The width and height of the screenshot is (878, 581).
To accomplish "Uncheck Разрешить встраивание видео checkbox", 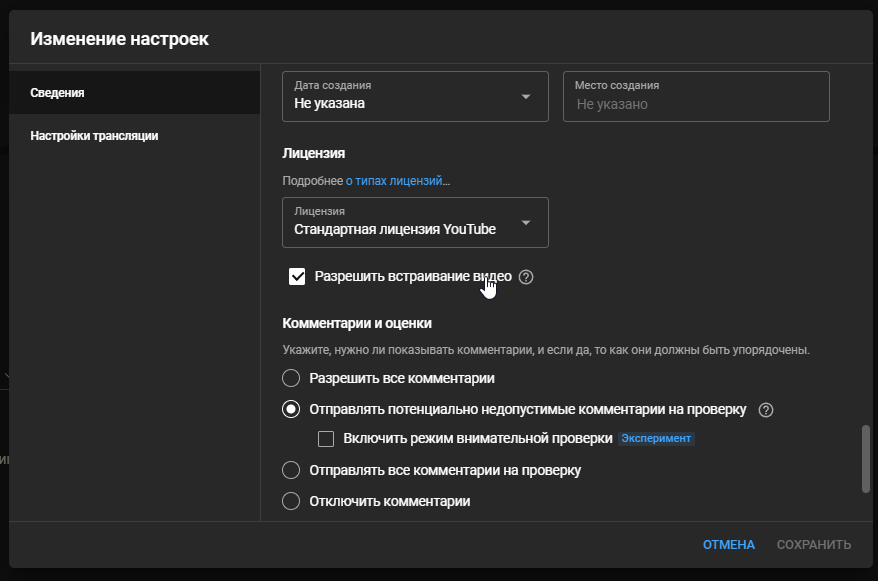I will click(297, 277).
